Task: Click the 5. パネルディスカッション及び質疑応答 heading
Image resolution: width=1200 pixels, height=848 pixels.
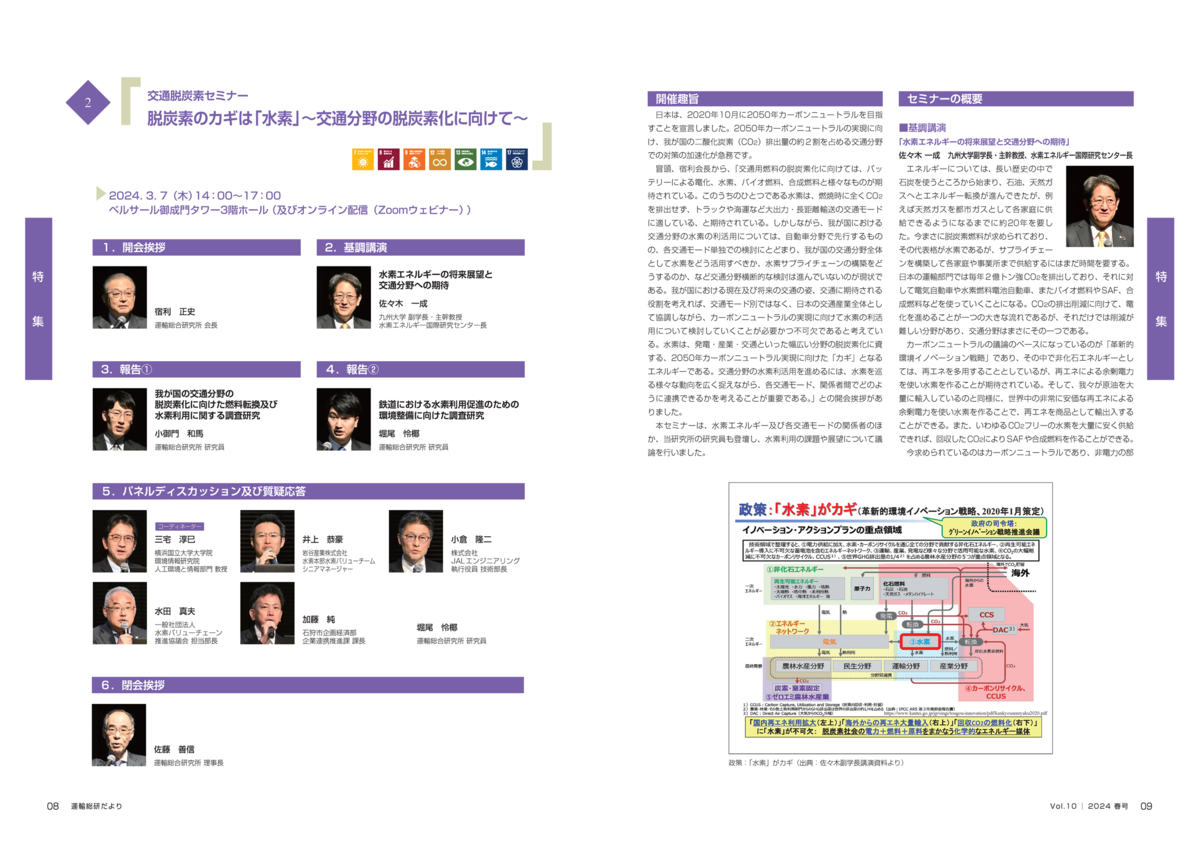Action: tap(308, 491)
